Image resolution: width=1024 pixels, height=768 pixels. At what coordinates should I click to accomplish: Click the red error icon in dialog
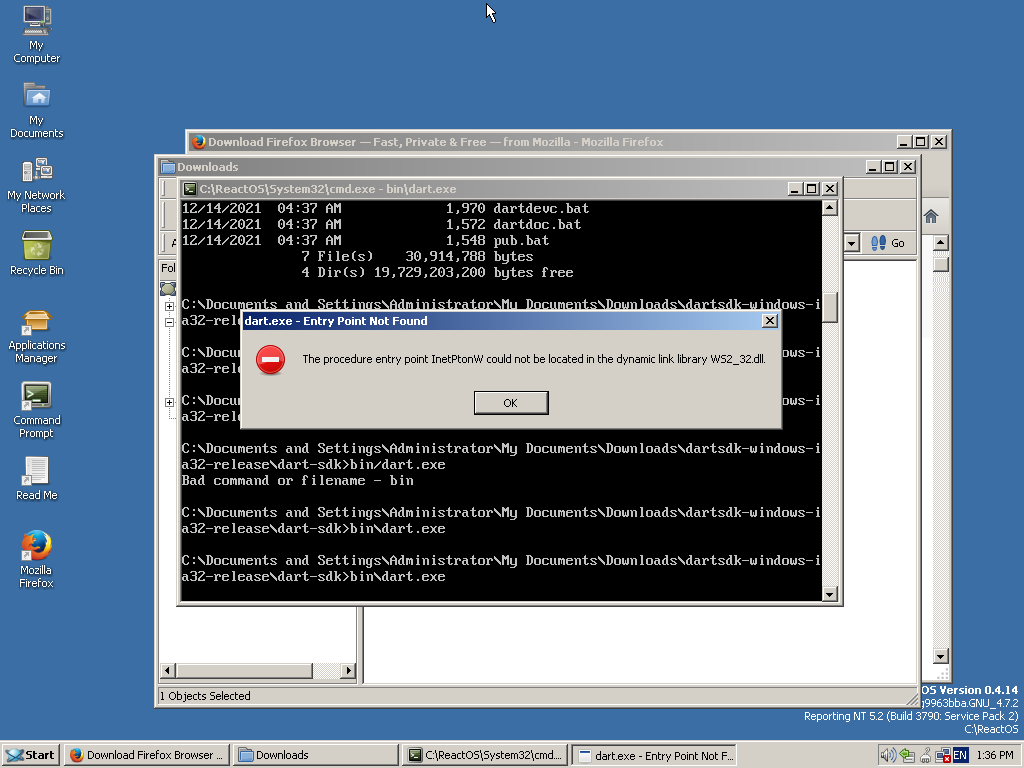270,360
